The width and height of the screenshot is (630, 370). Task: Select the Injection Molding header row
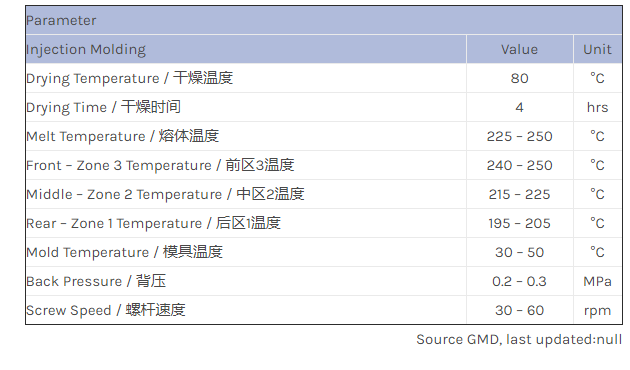click(x=324, y=49)
